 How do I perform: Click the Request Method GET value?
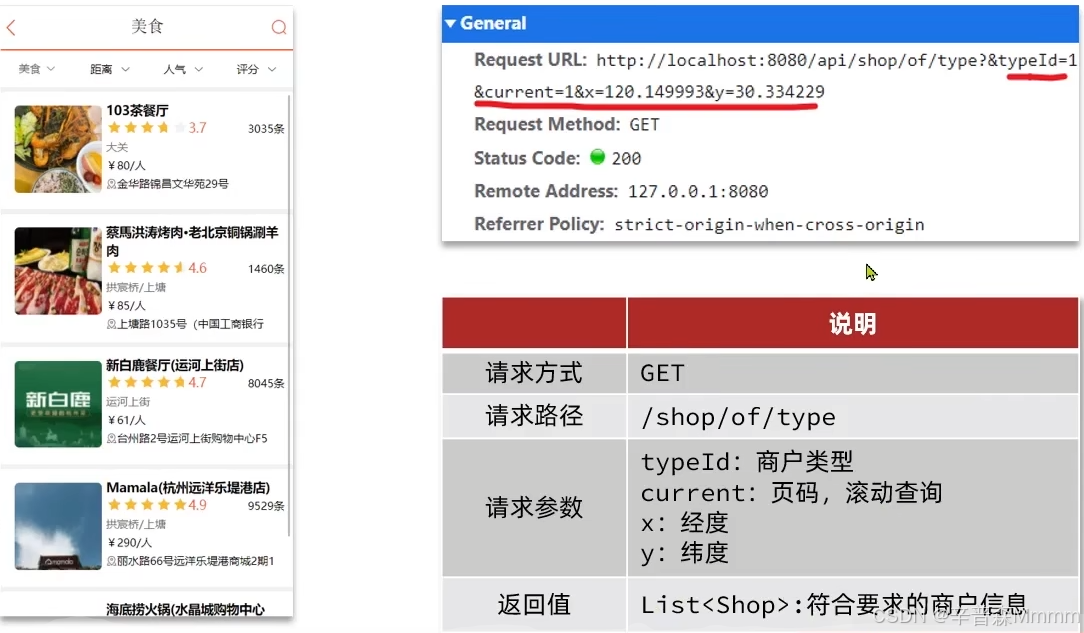tap(644, 125)
